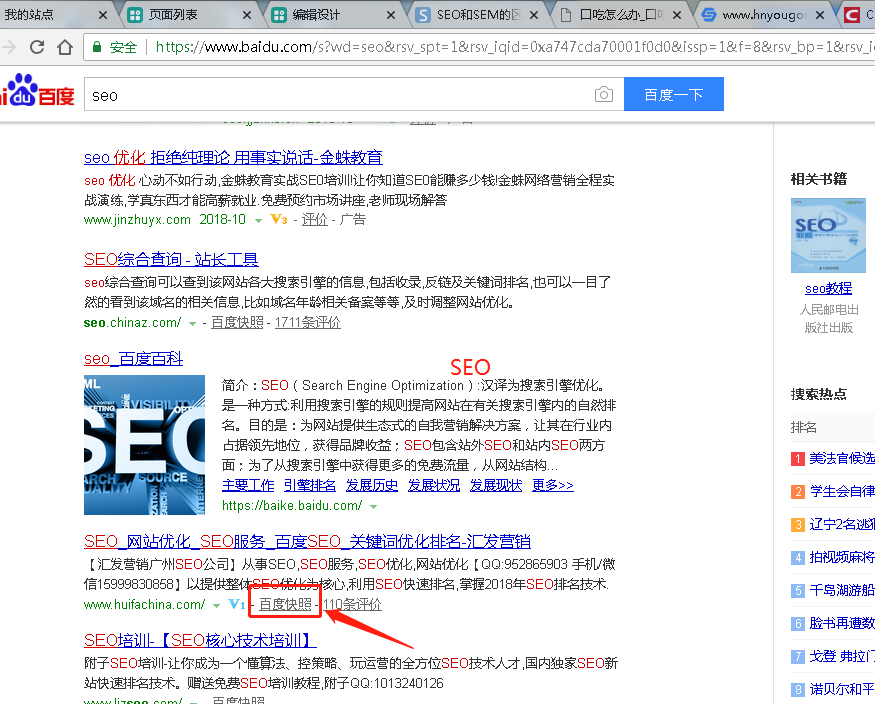Open 发展状况 baike sublink
Viewport: 875px width, 704px height.
pos(434,485)
